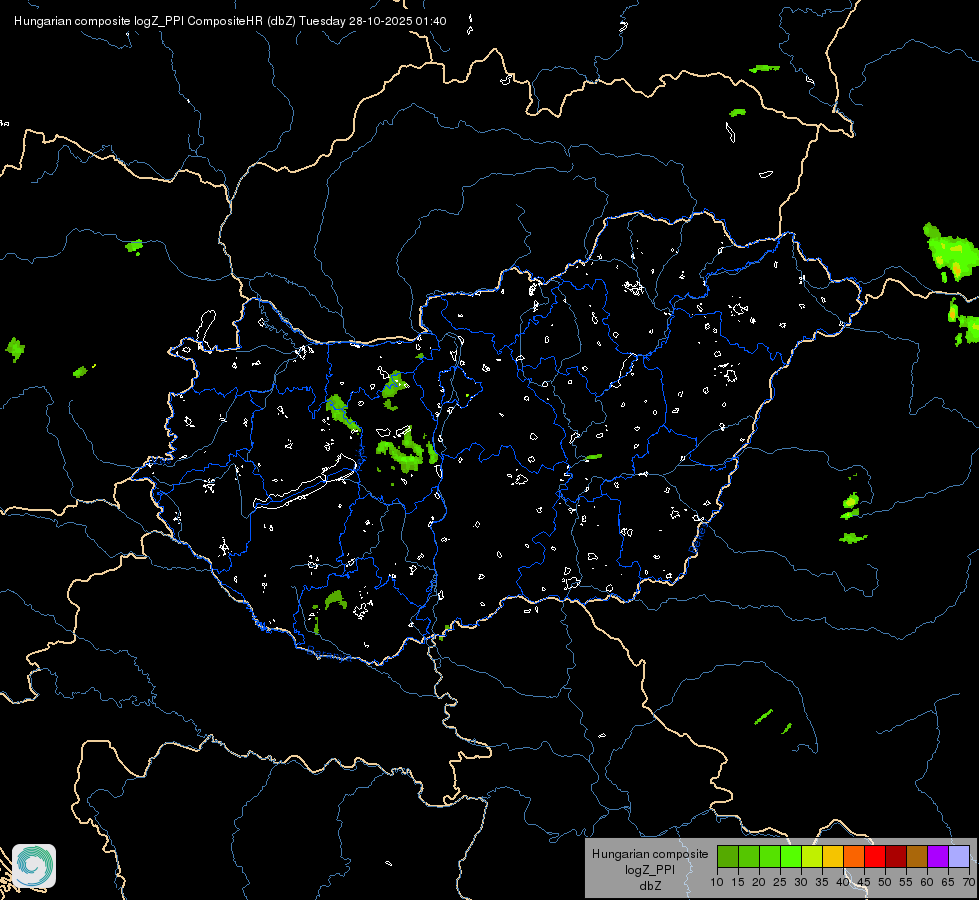
Task: Select the bright red 45-50 dBZ swatch
Action: coord(875,856)
